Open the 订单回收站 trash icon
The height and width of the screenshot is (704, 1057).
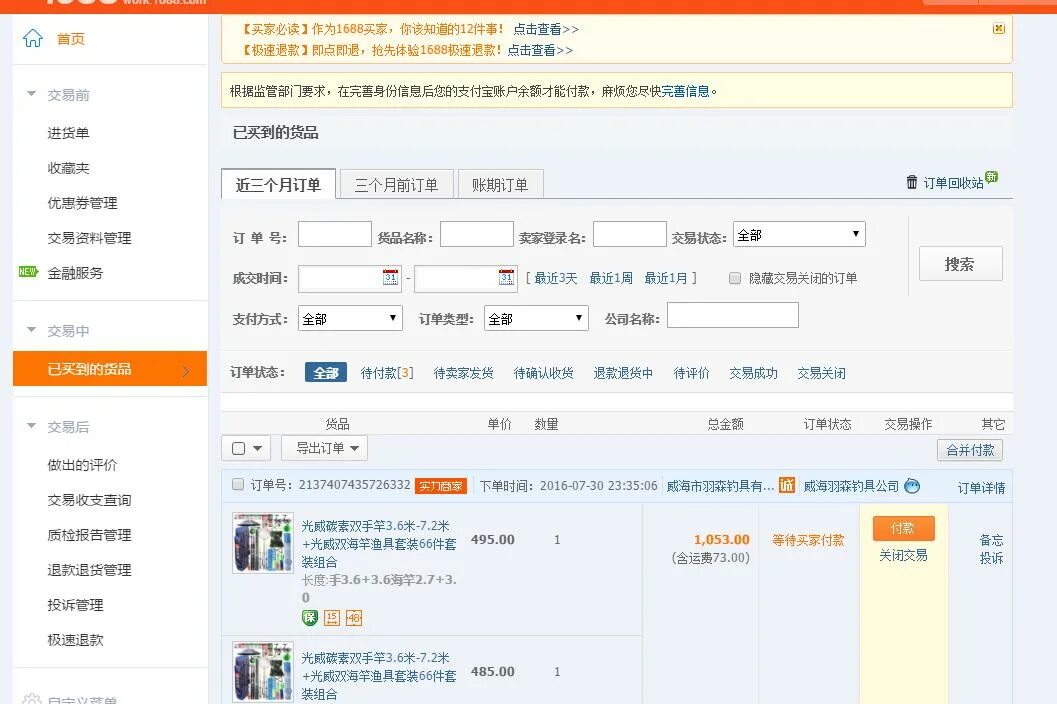point(911,182)
